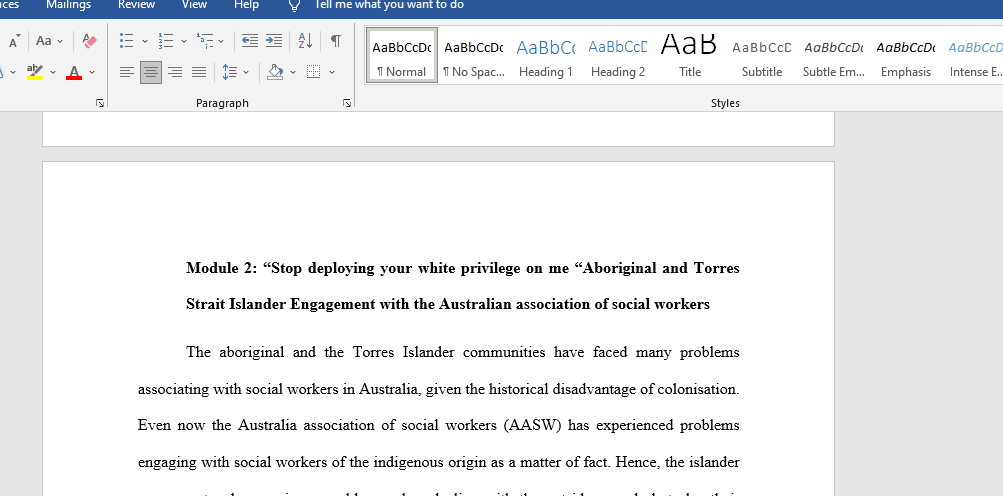Viewport: 1003px width, 496px height.
Task: Click the Multilevel List icon
Action: click(x=205, y=41)
